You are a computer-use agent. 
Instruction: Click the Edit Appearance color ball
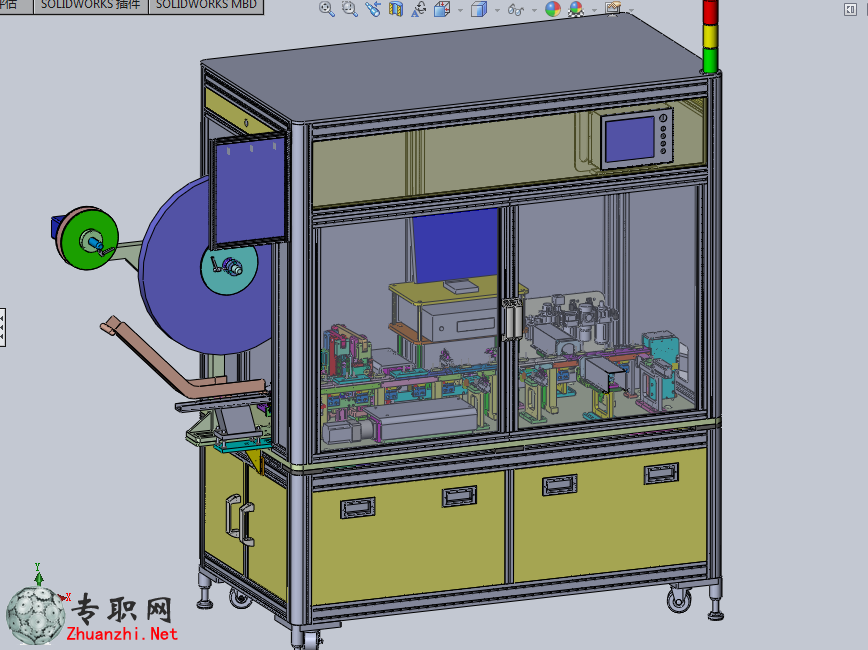tap(552, 9)
